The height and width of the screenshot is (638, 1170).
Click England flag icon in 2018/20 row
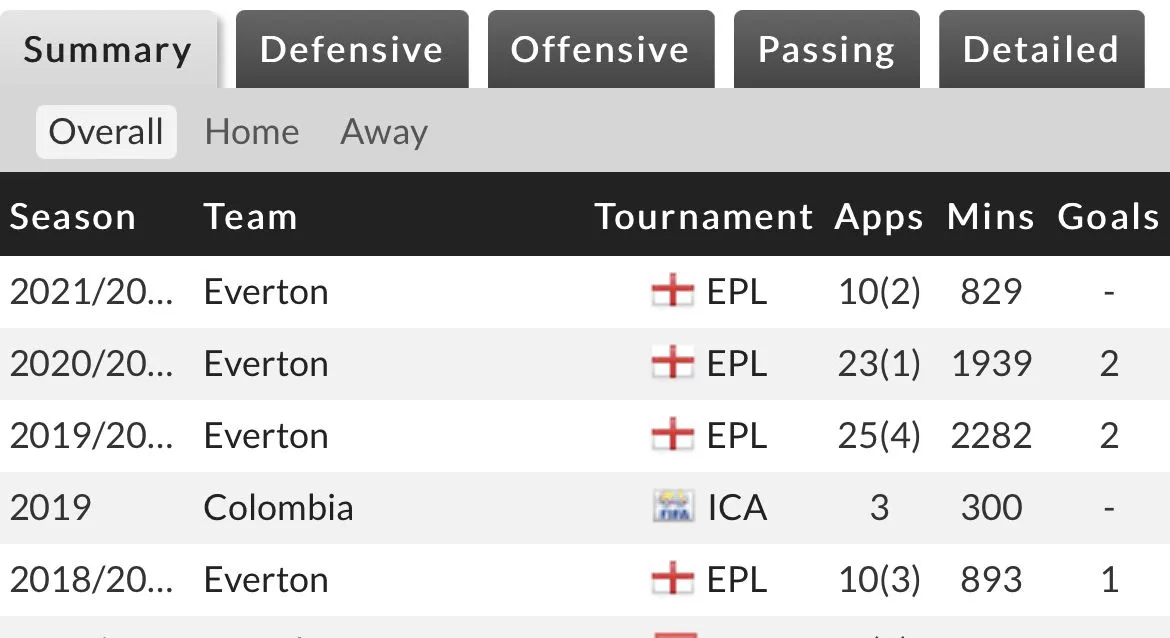[671, 580]
